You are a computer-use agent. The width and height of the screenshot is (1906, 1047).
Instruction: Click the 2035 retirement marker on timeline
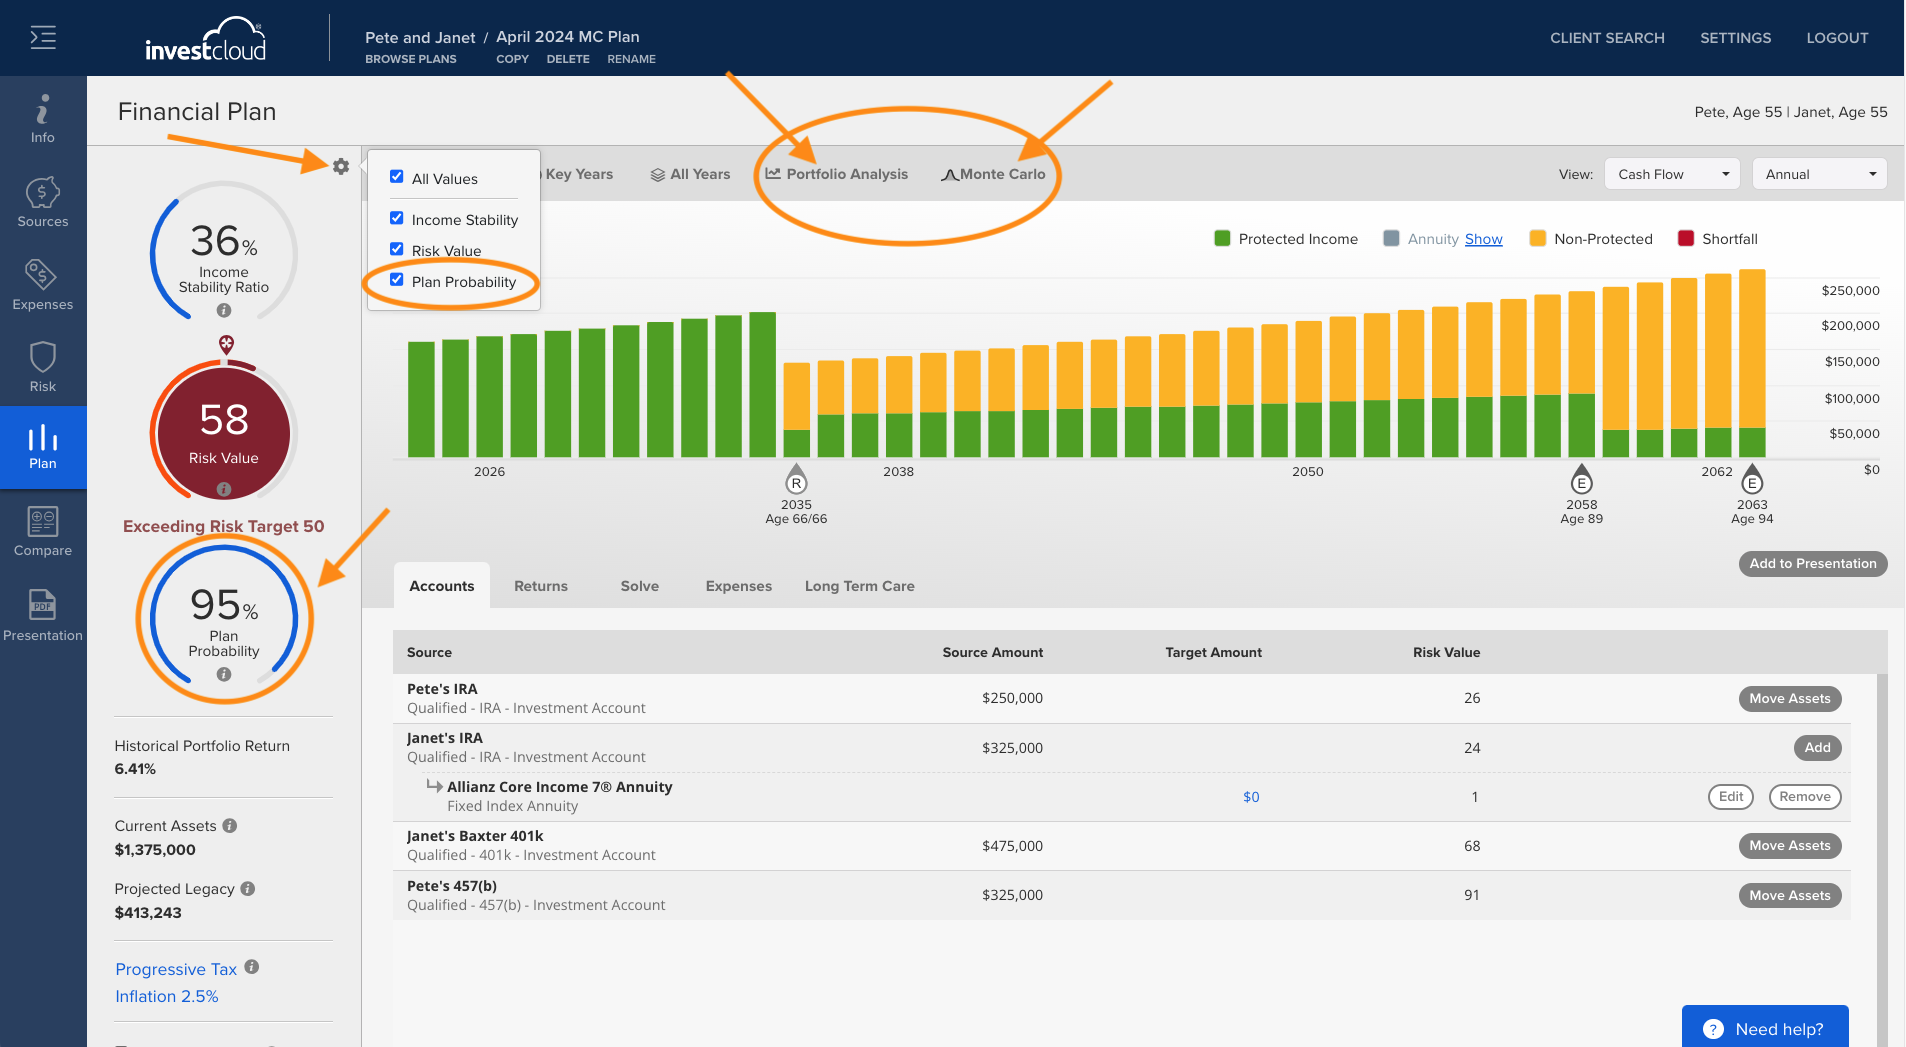[x=796, y=483]
